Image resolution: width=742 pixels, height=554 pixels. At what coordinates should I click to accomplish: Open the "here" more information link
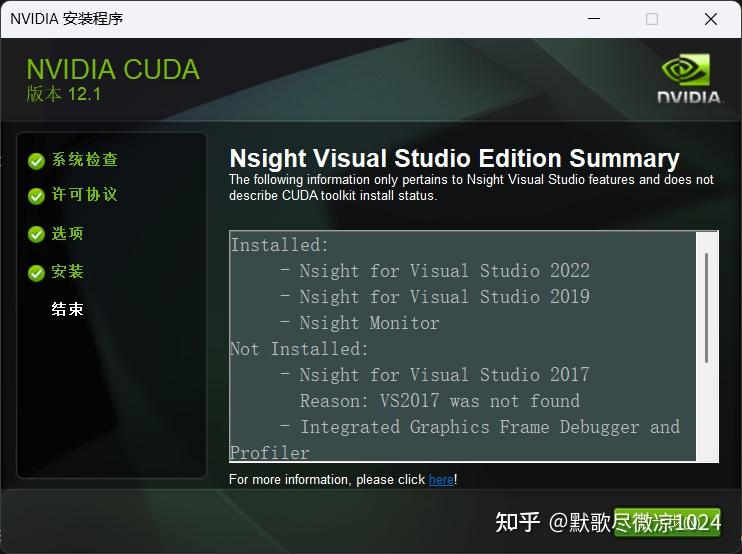tap(441, 480)
